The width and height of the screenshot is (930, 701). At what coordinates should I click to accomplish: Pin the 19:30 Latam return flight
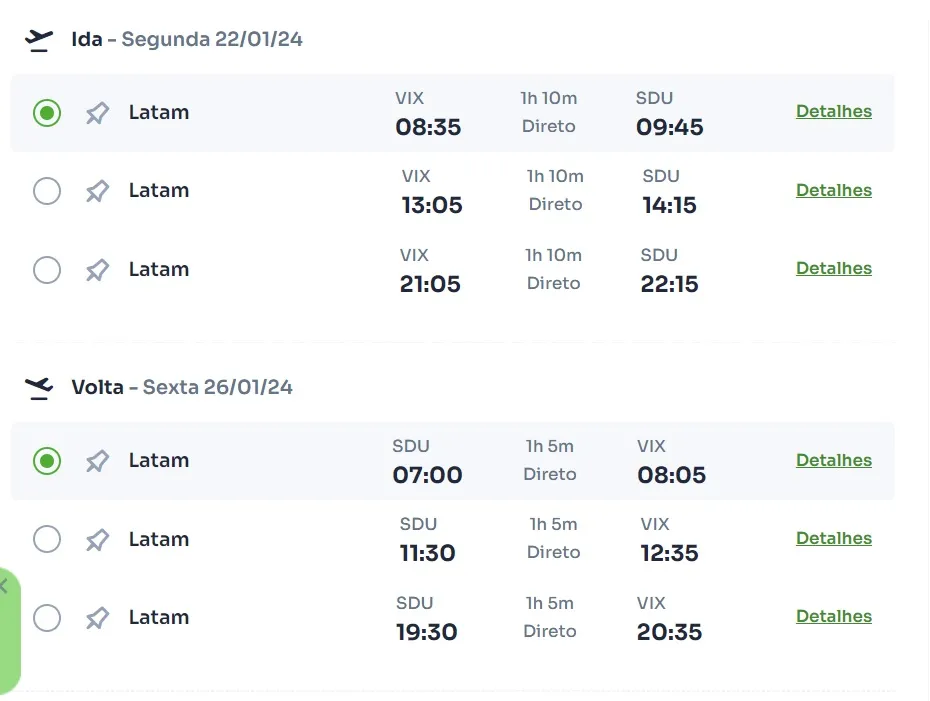(x=97, y=618)
